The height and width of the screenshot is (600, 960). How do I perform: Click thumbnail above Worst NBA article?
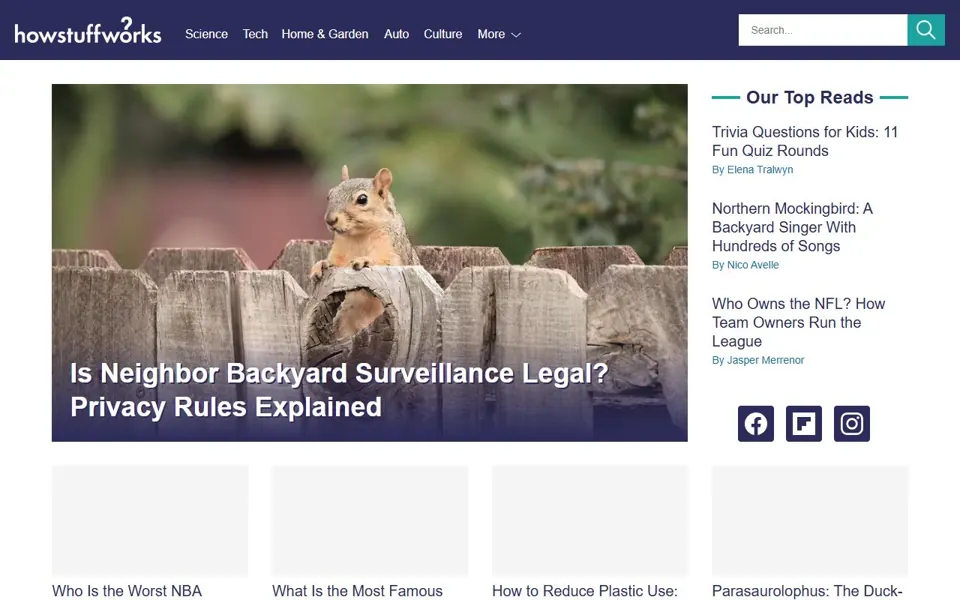point(150,521)
